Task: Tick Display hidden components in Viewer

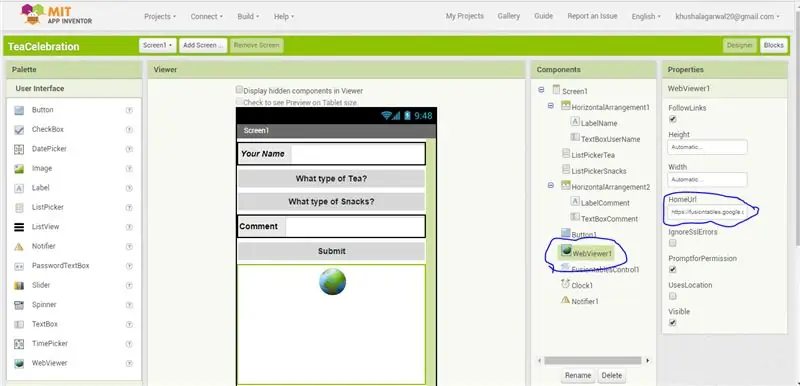Action: [x=239, y=90]
